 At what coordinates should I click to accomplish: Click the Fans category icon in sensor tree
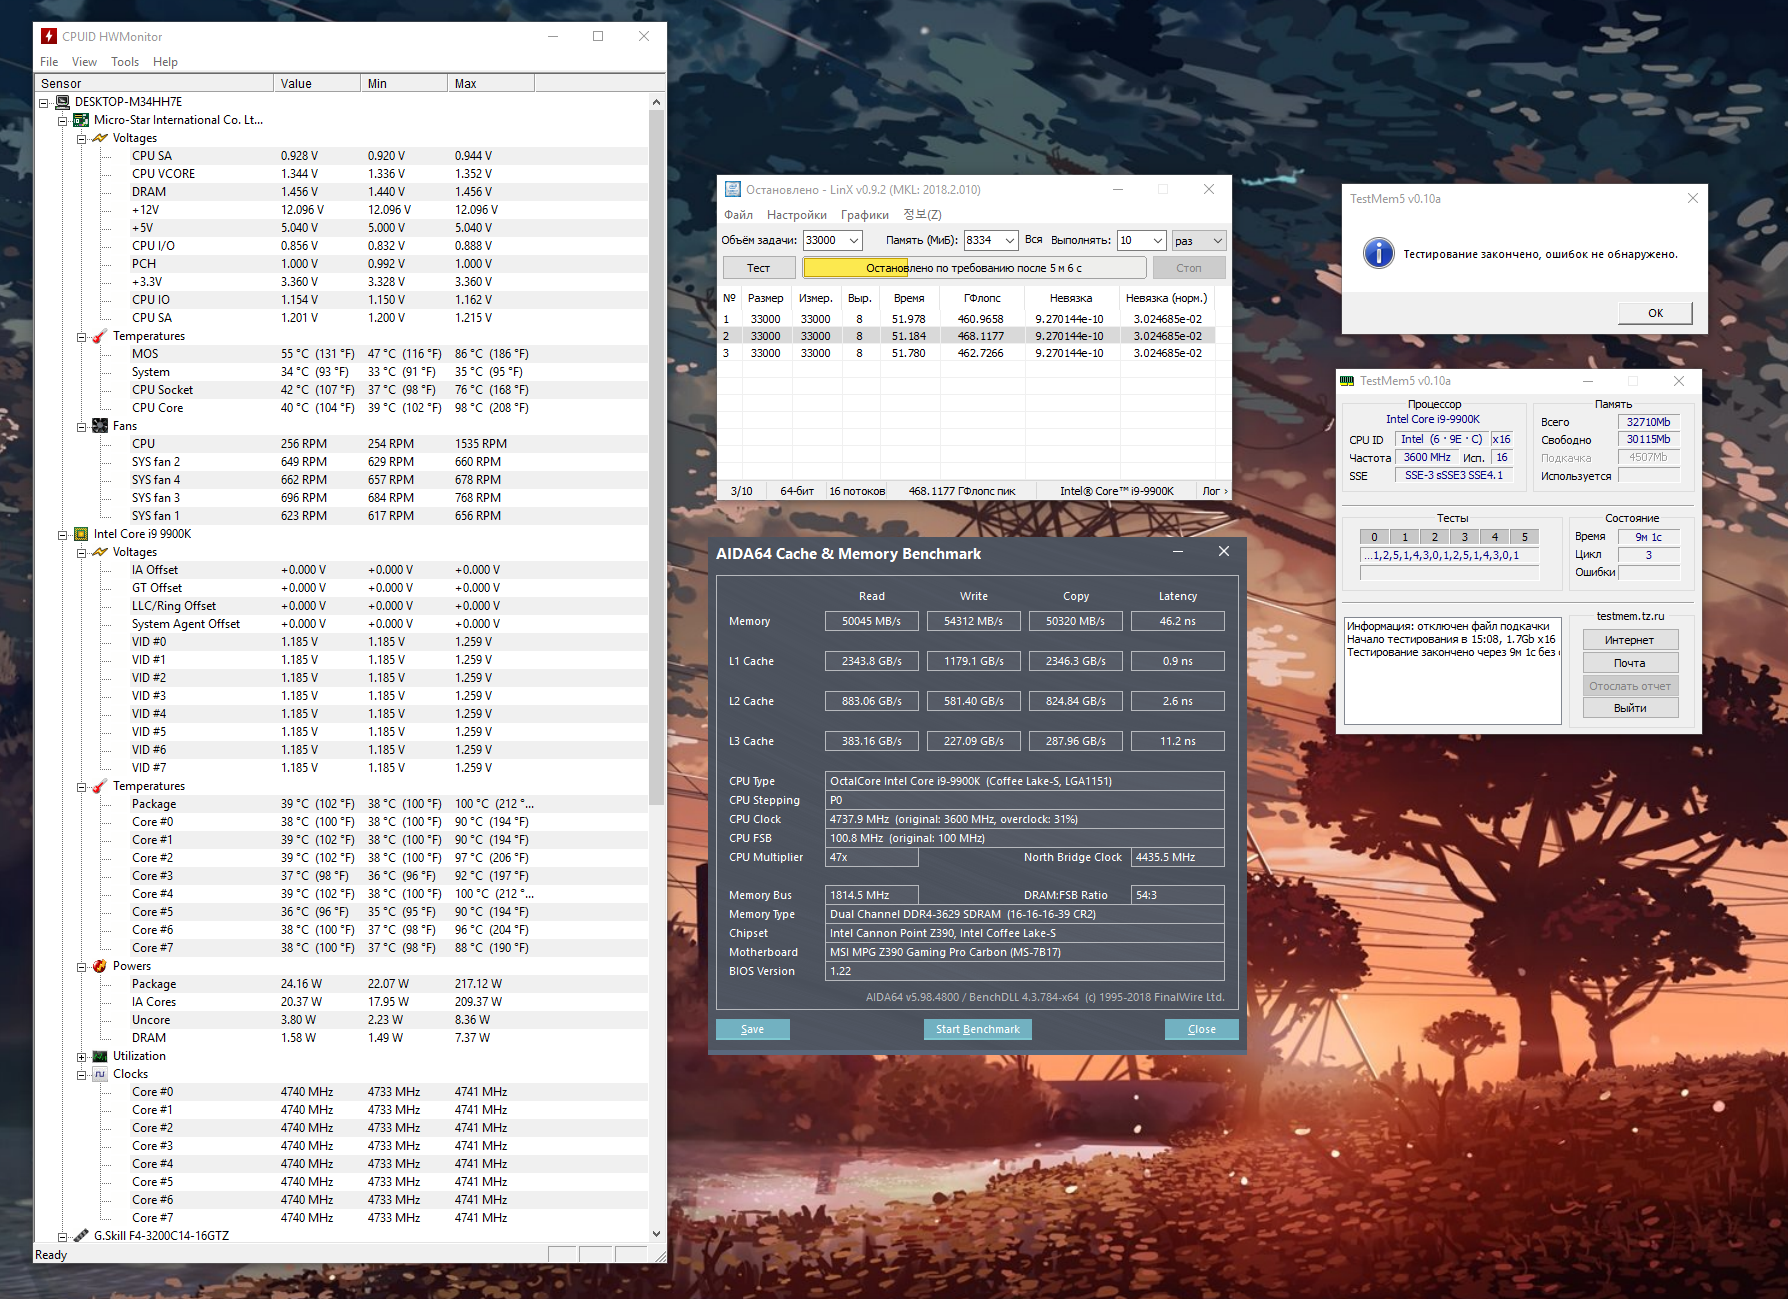click(100, 426)
